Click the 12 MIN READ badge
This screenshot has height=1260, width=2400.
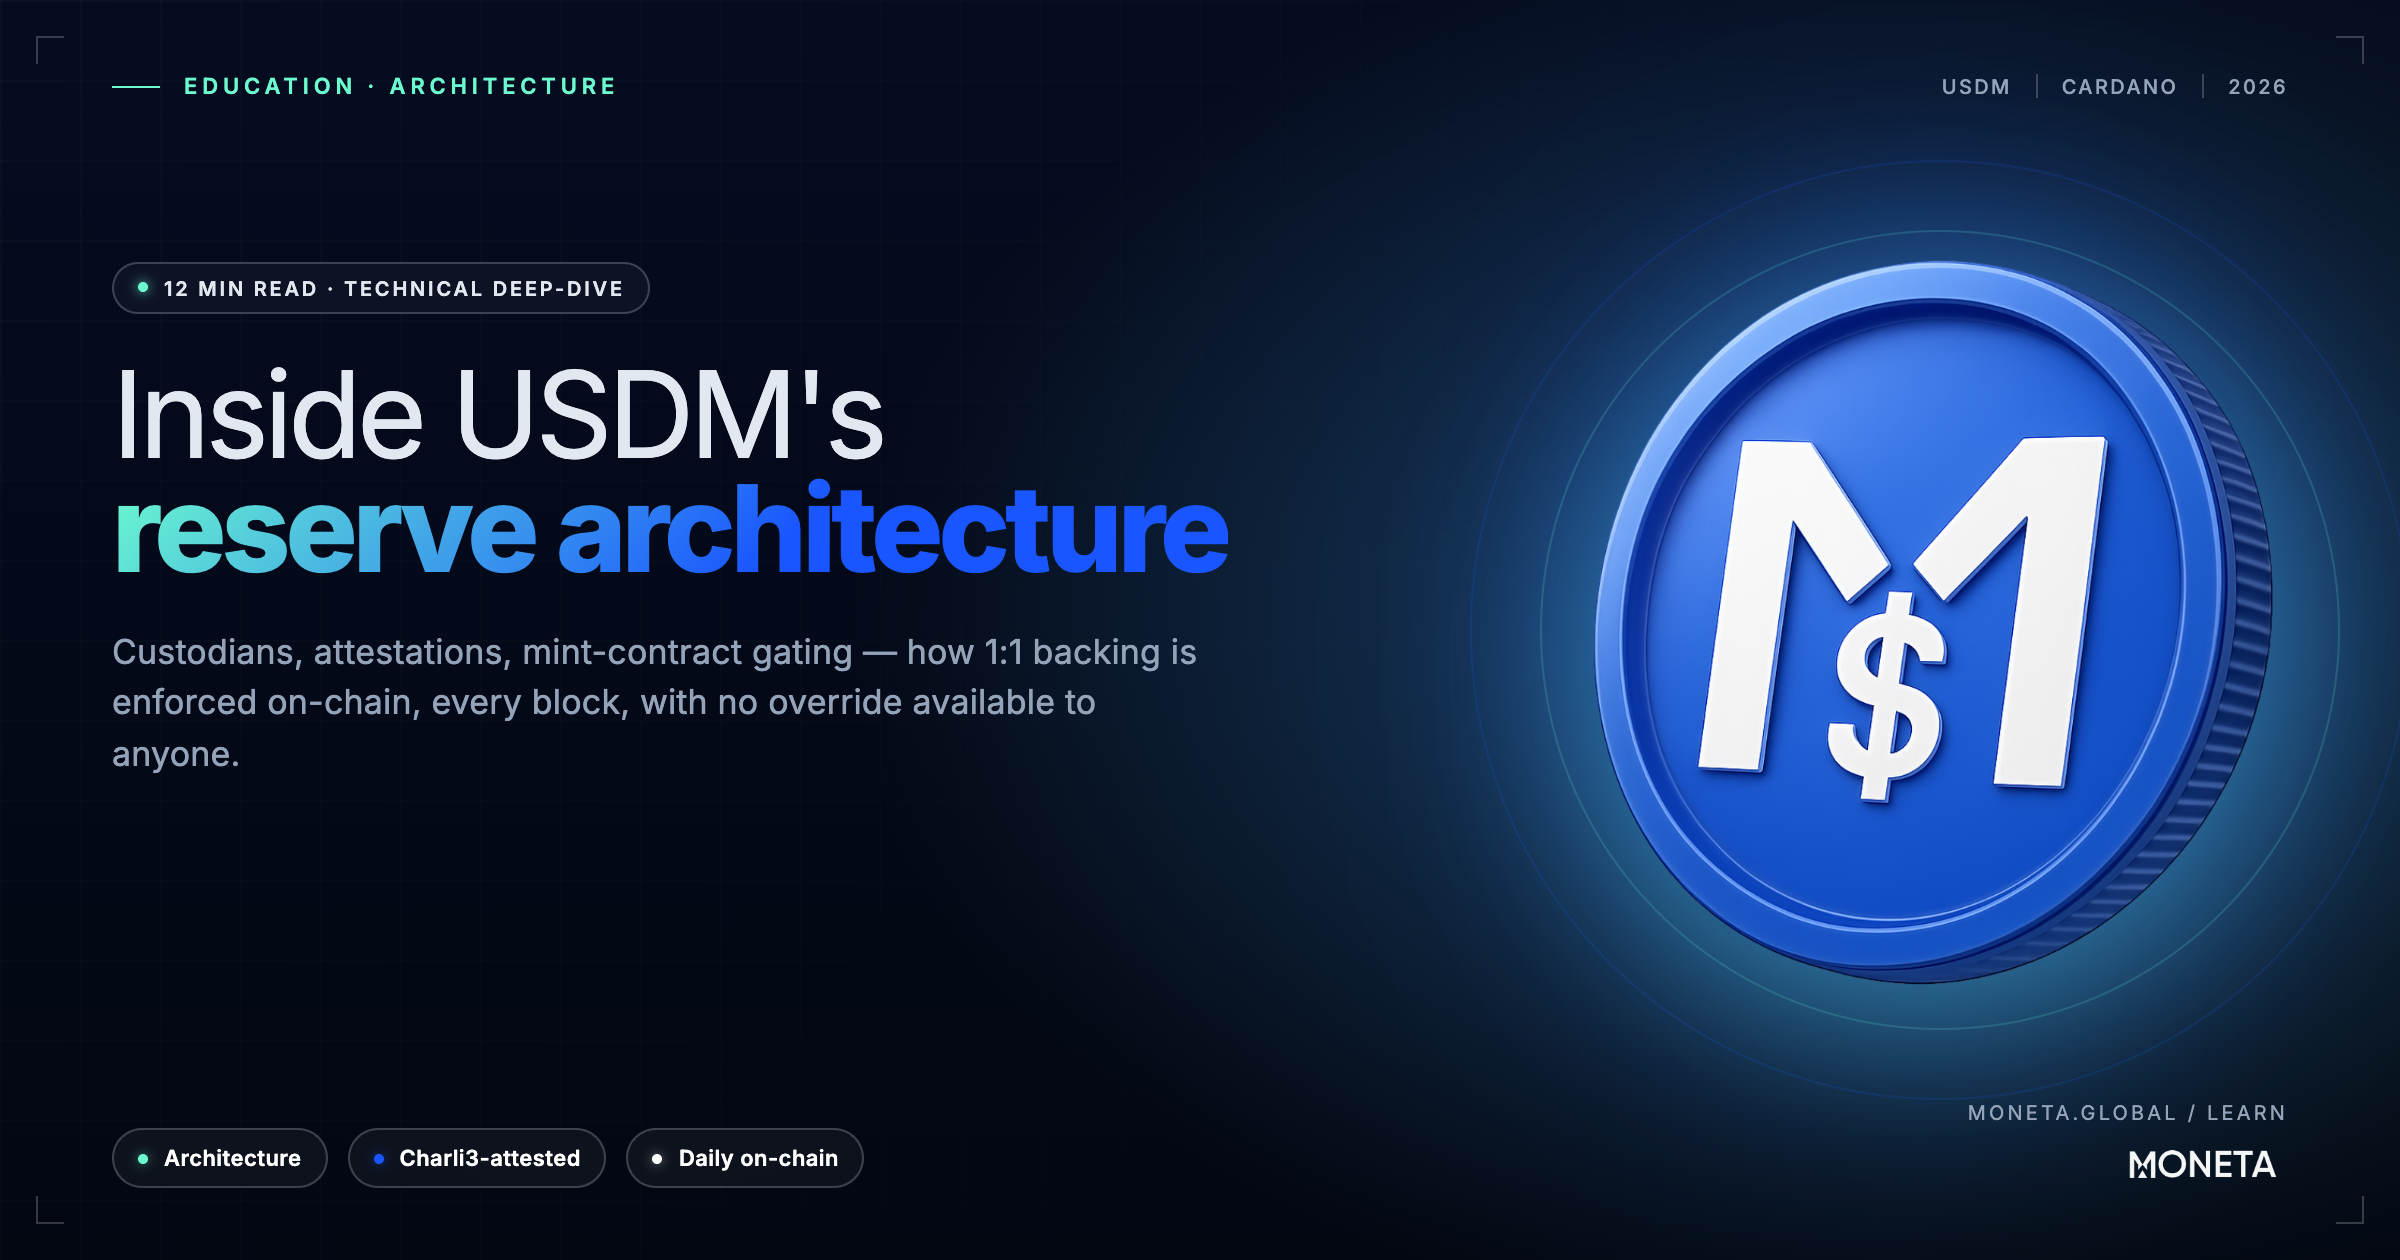click(381, 288)
